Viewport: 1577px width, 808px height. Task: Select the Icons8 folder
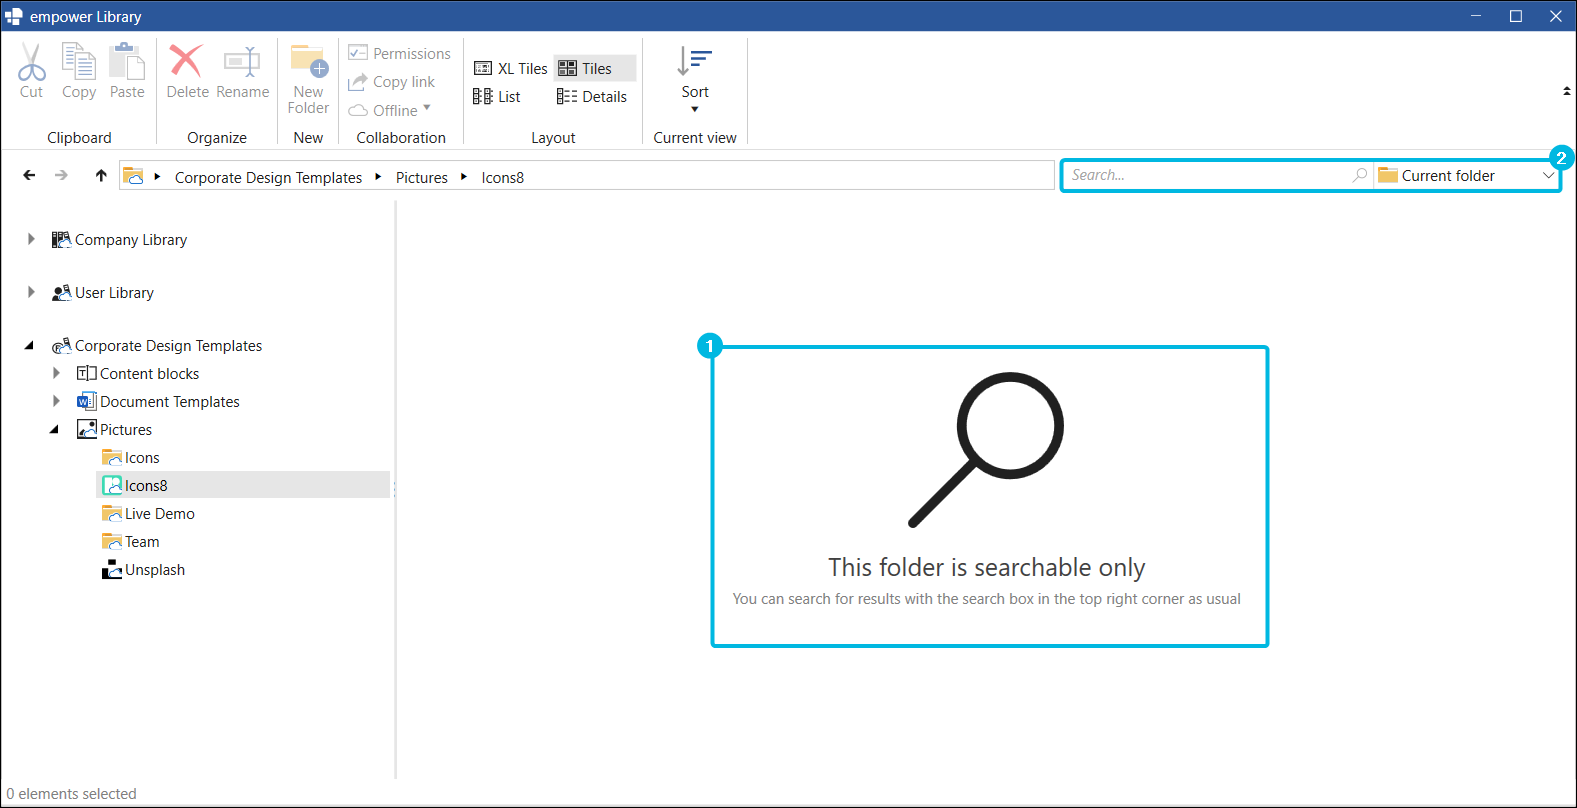point(243,485)
